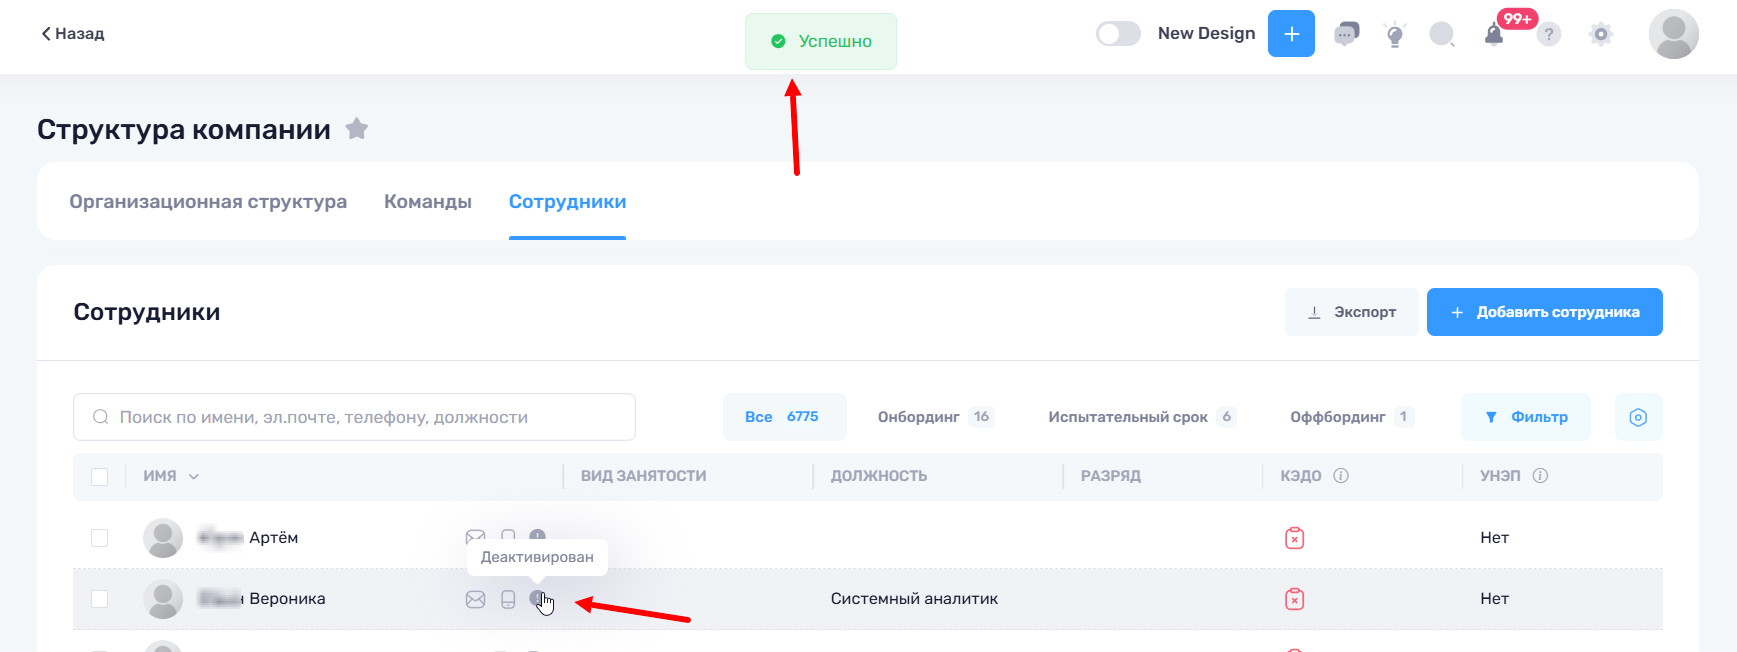Select the Онбординг 16 filter tab
The width and height of the screenshot is (1737, 652).
pos(935,417)
